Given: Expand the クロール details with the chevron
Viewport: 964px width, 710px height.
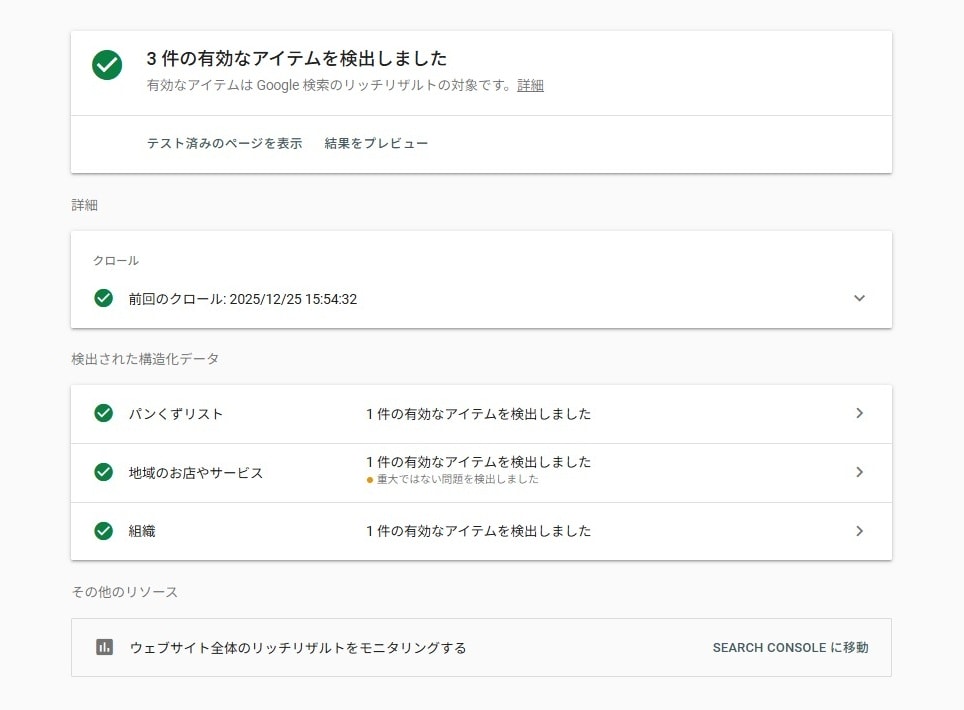Looking at the screenshot, I should point(858,298).
